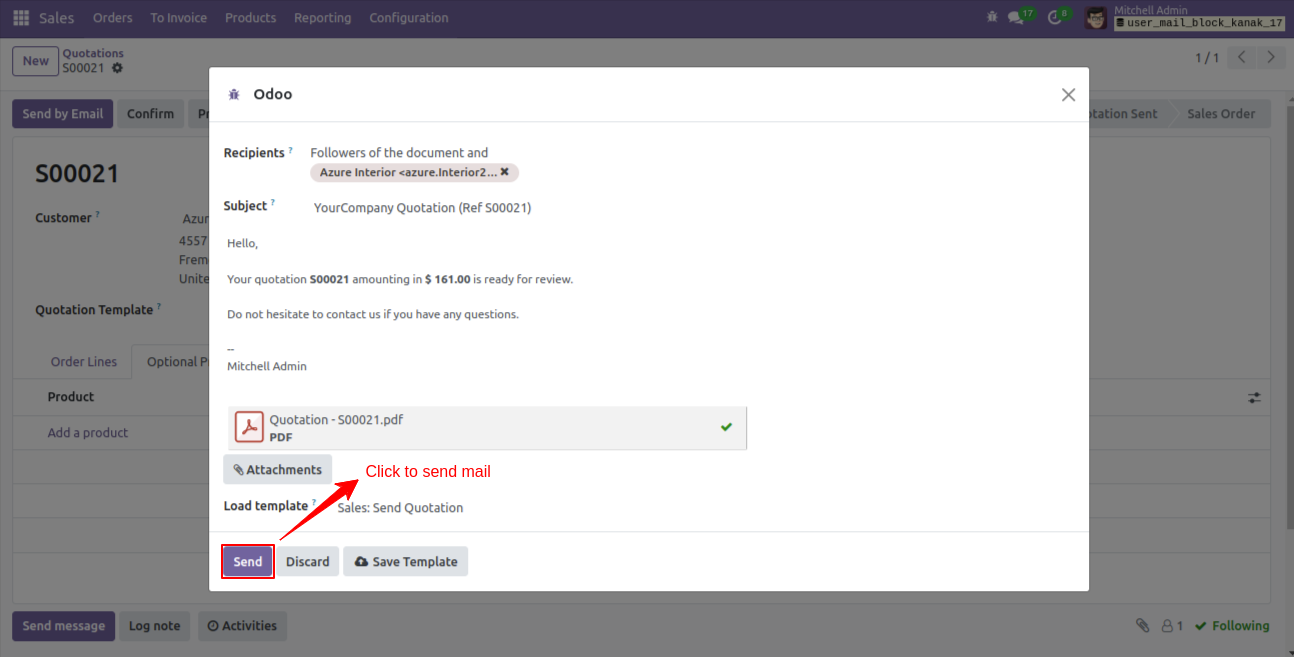Open the Sales app menu

tap(57, 18)
